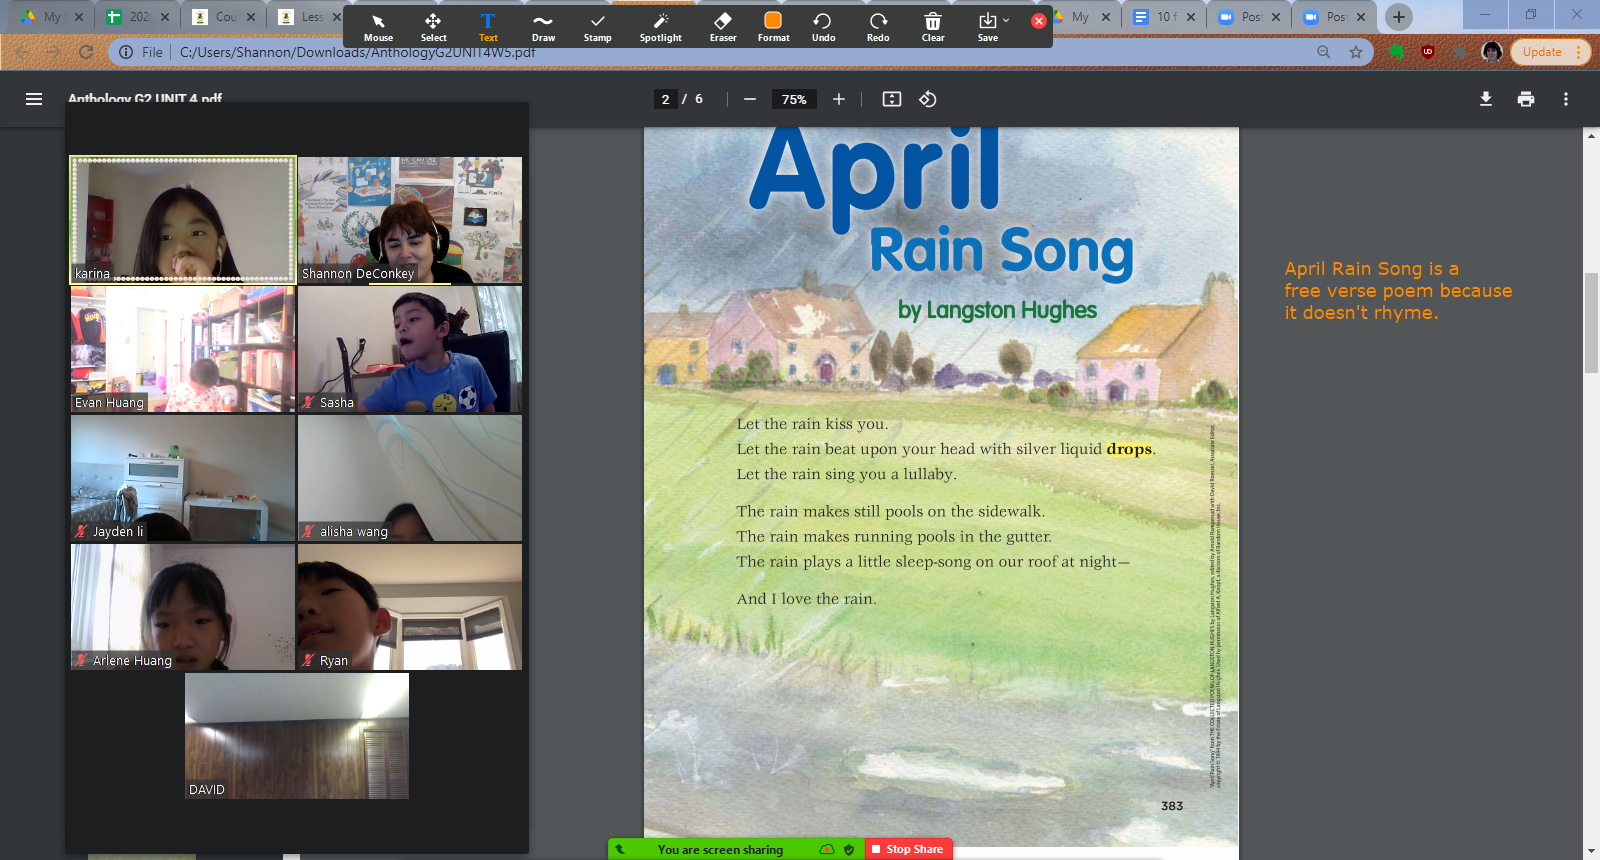Close the '10 f' tab
This screenshot has height=860, width=1600.
(1191, 17)
